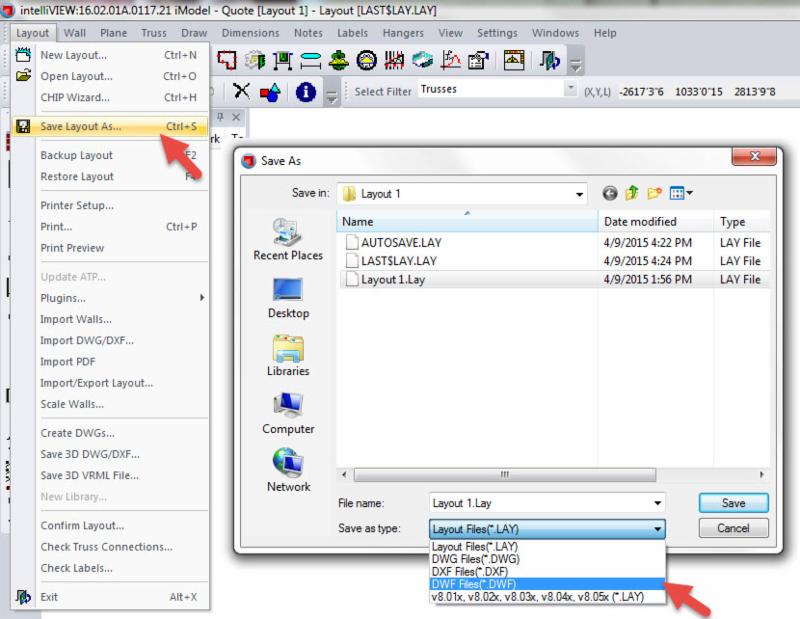Open the view menu icon in Save As
The image size is (800, 619).
681,193
